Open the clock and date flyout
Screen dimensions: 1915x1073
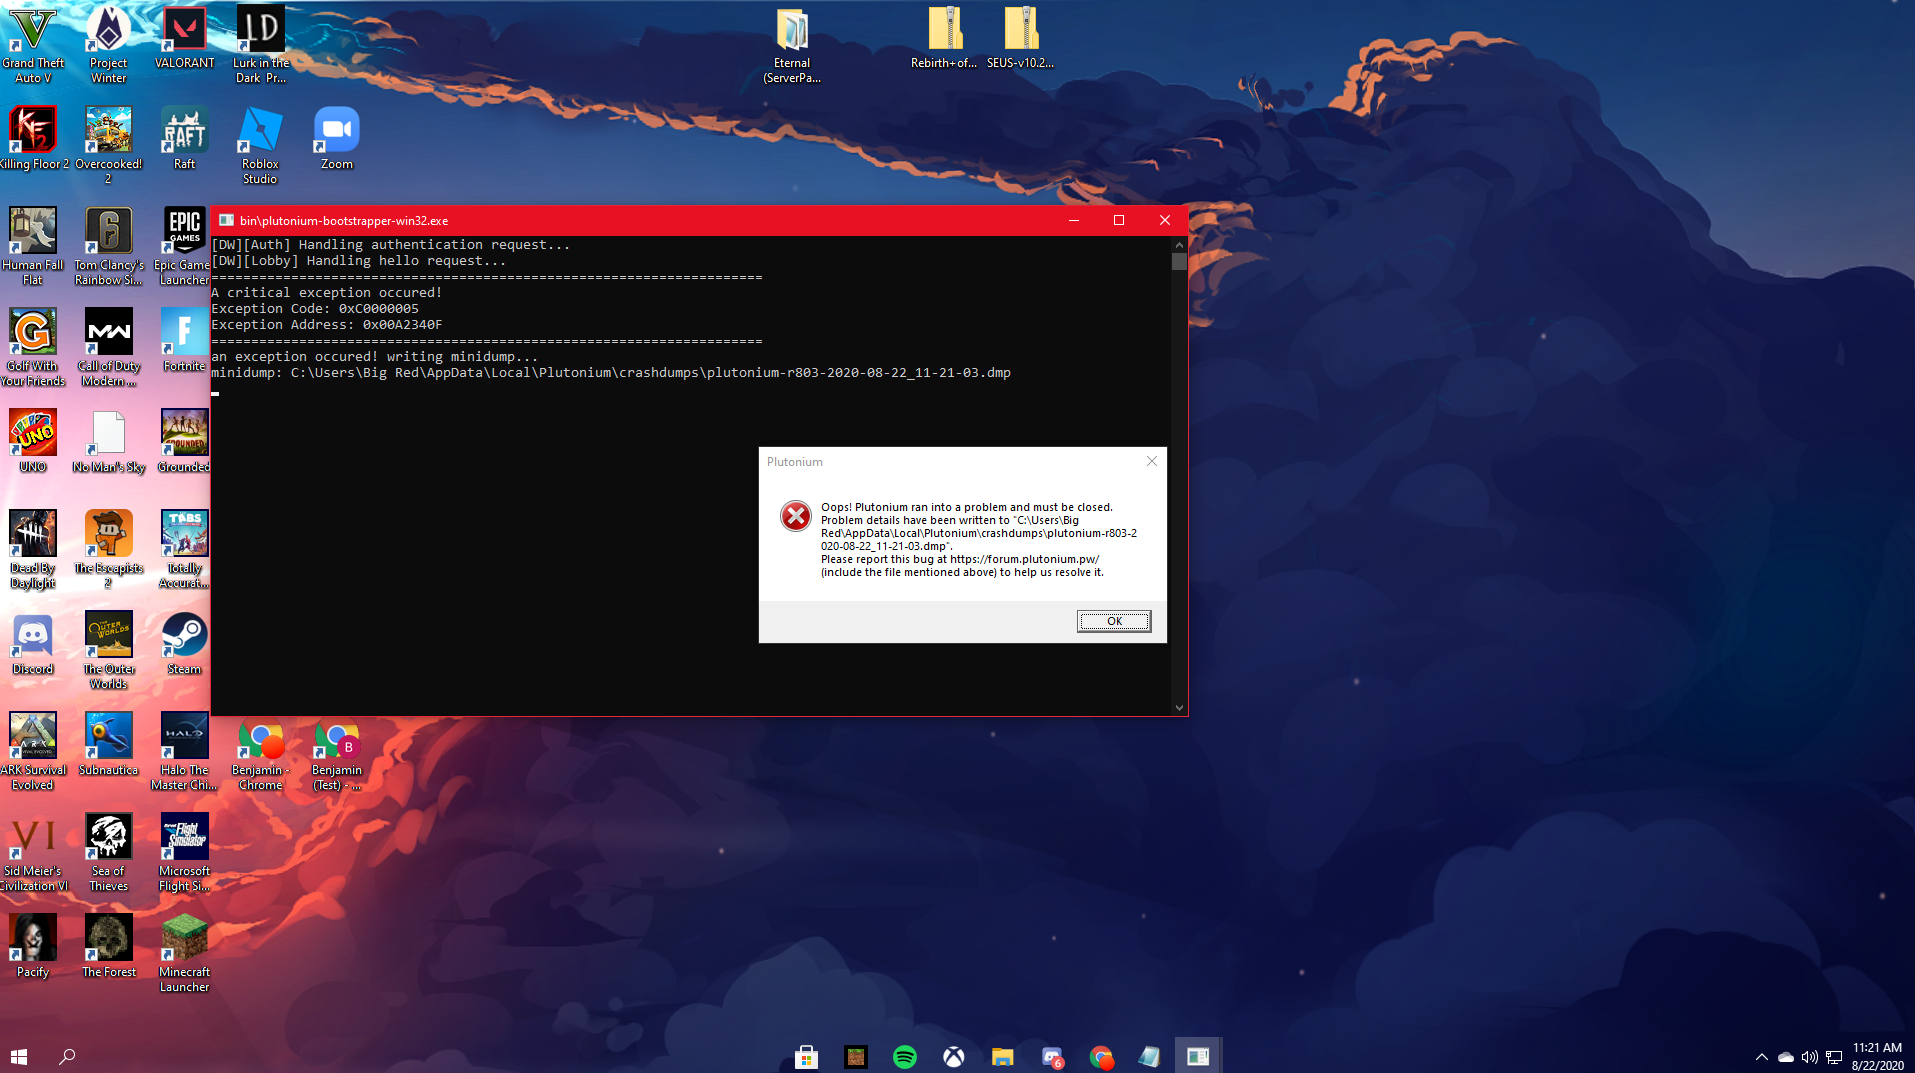1877,1057
